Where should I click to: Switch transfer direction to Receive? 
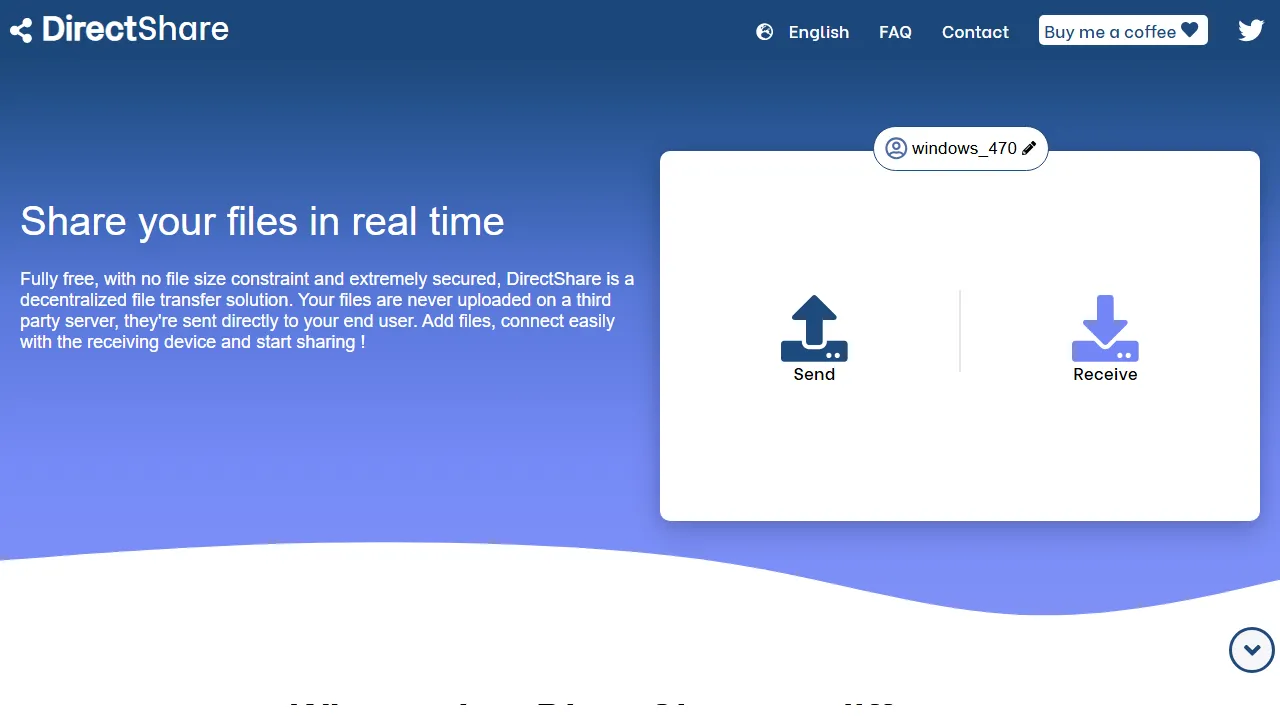pyautogui.click(x=1105, y=374)
